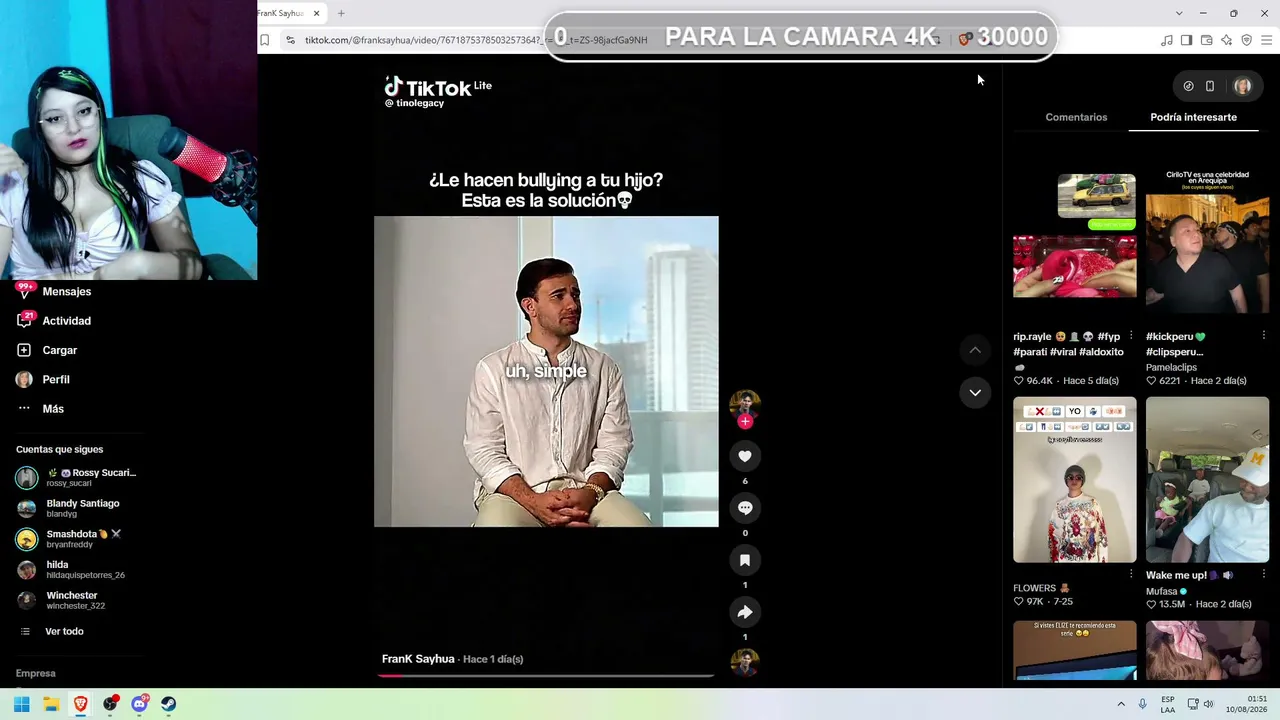Open options for #kickperu video card
The image size is (1280, 720).
1264,336
